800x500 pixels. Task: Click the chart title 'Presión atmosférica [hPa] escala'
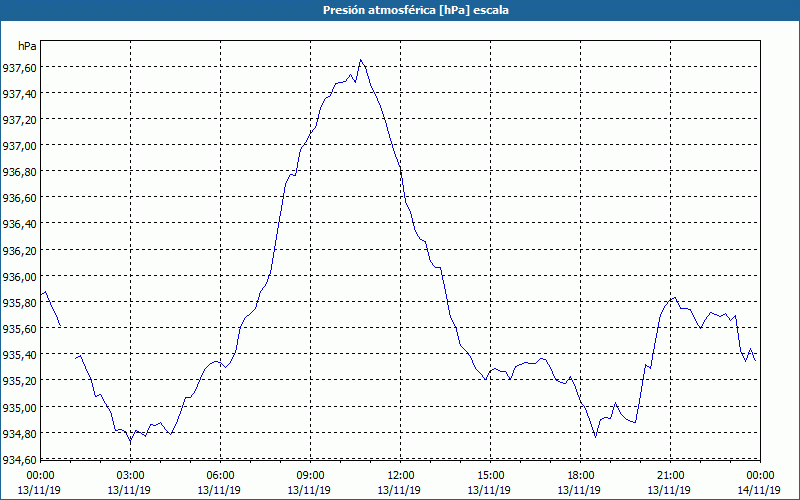pos(415,10)
